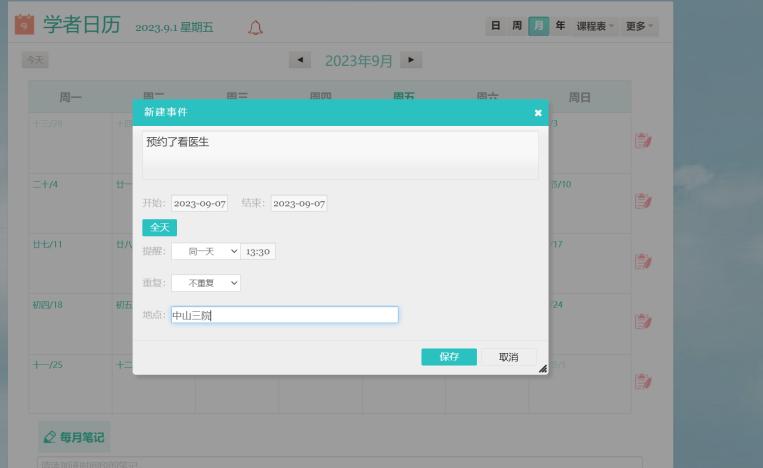Viewport: 763px width, 468px height.
Task: Open the 提醒 reminder day dropdown
Action: [x=206, y=252]
